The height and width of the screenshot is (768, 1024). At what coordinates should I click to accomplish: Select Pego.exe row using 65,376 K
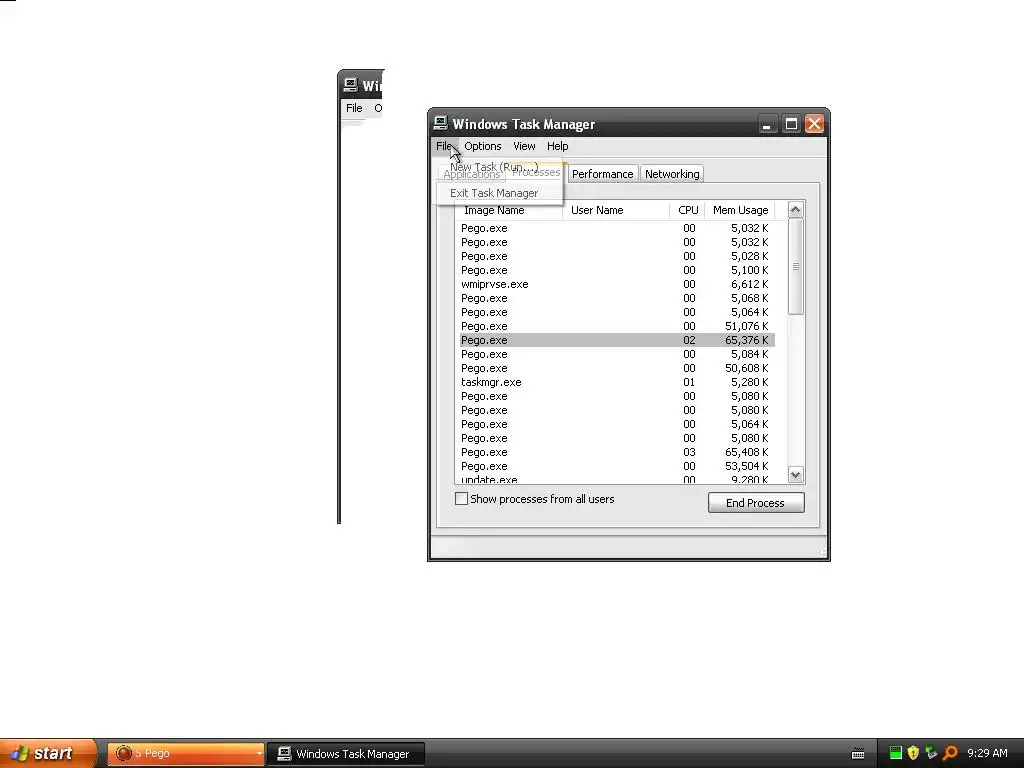click(x=617, y=340)
